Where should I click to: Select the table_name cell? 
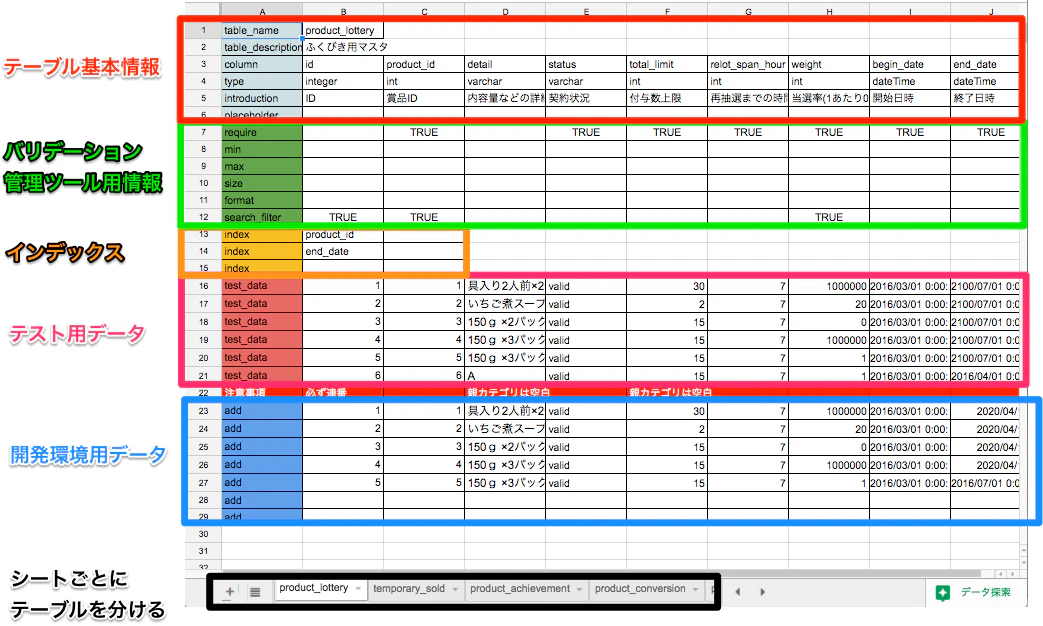pyautogui.click(x=262, y=31)
